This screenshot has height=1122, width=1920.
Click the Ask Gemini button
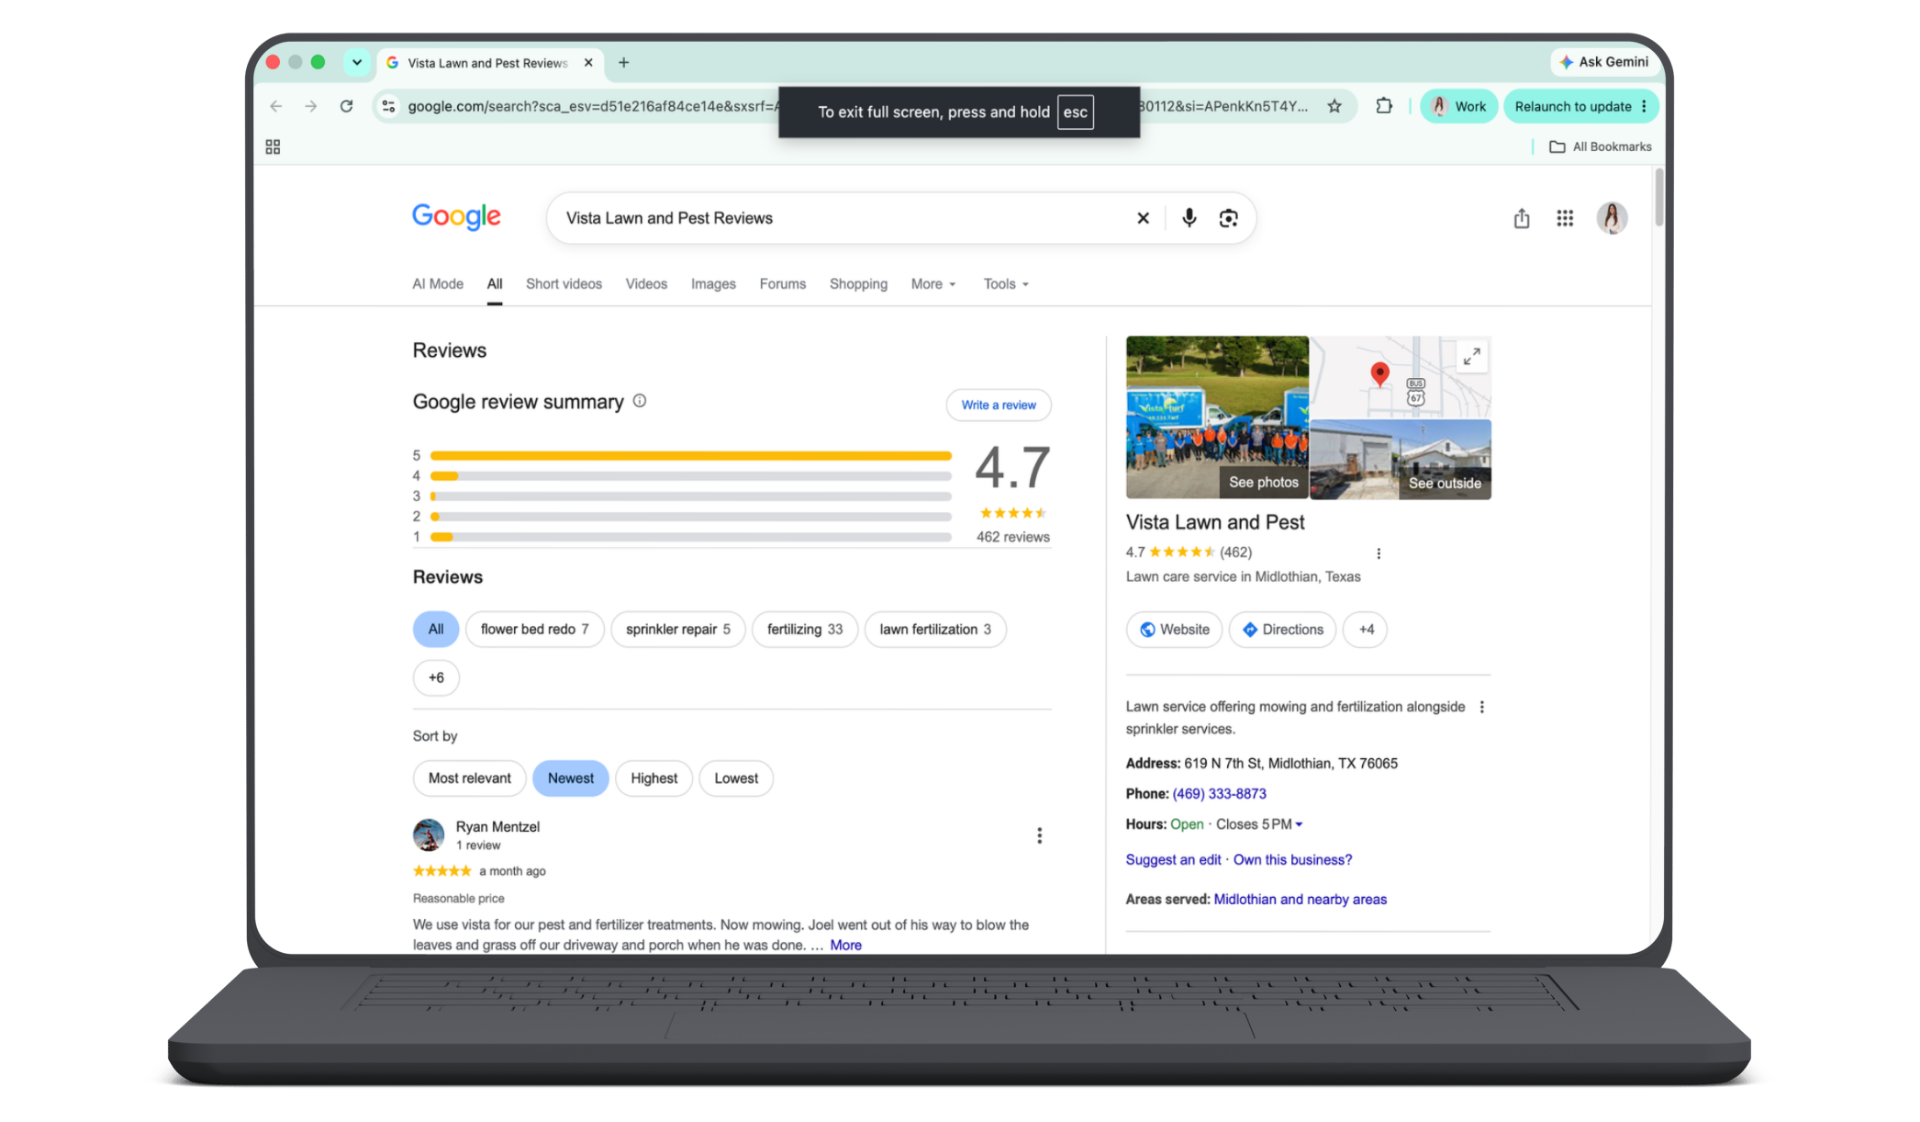(x=1604, y=62)
